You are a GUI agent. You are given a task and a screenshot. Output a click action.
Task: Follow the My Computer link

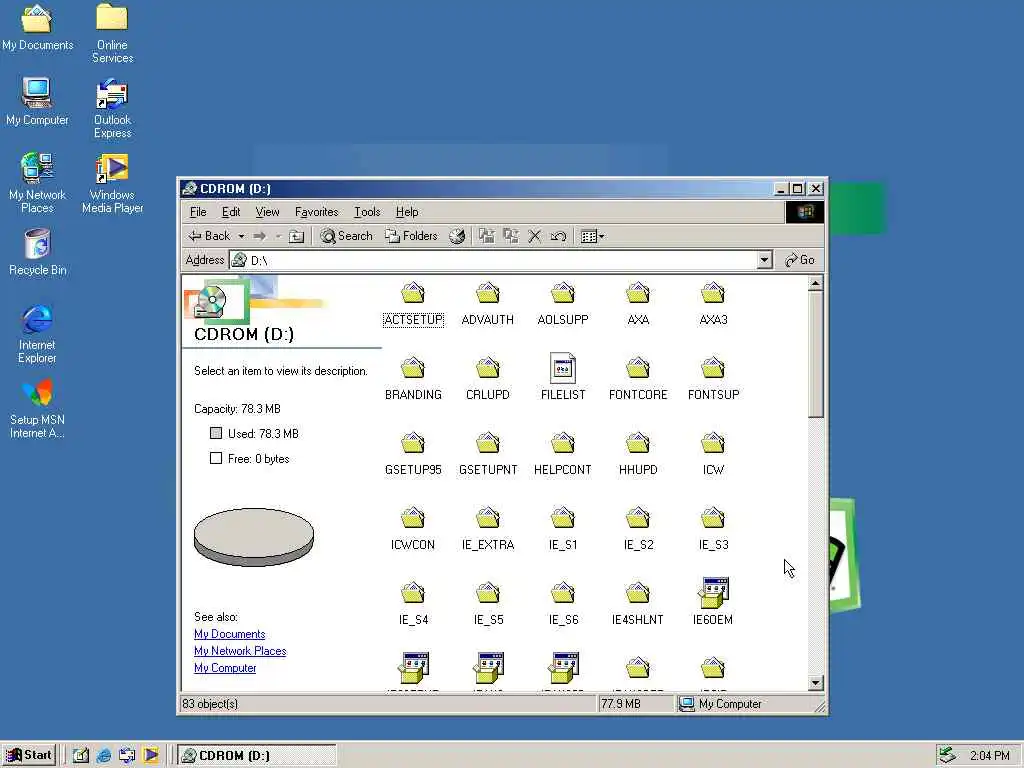click(225, 668)
